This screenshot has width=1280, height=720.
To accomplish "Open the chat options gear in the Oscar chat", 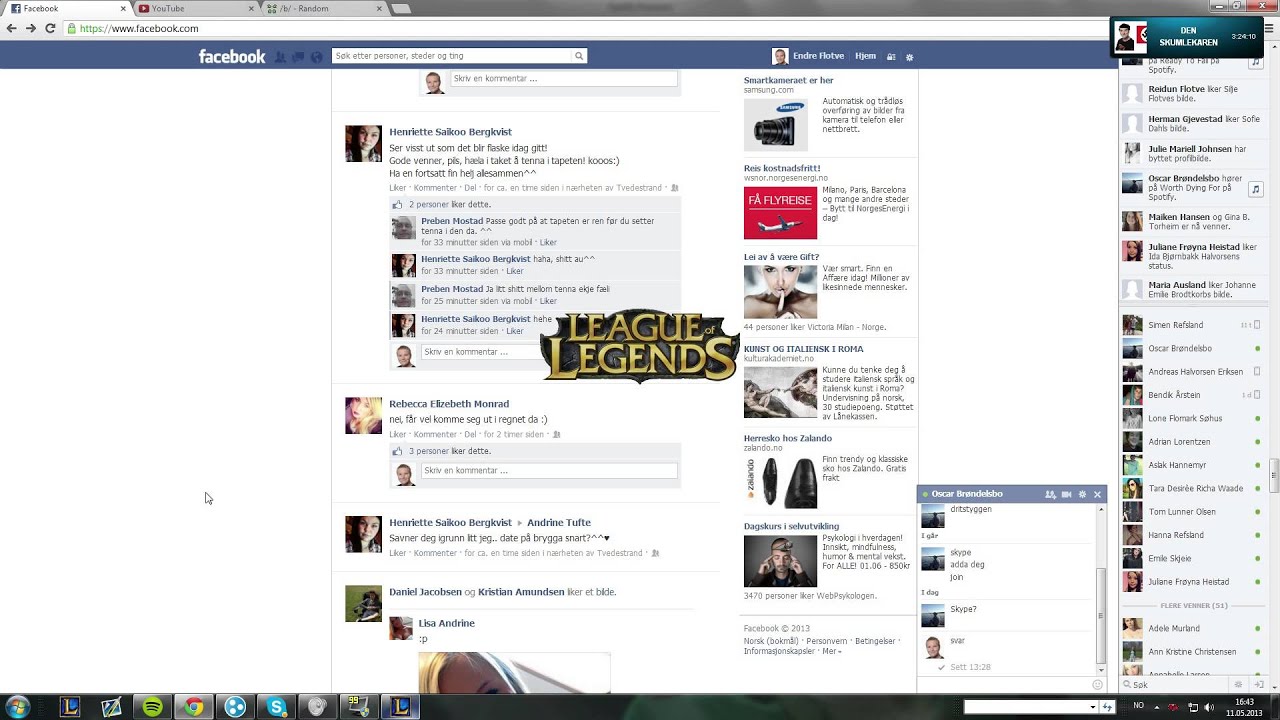I will tap(1082, 494).
